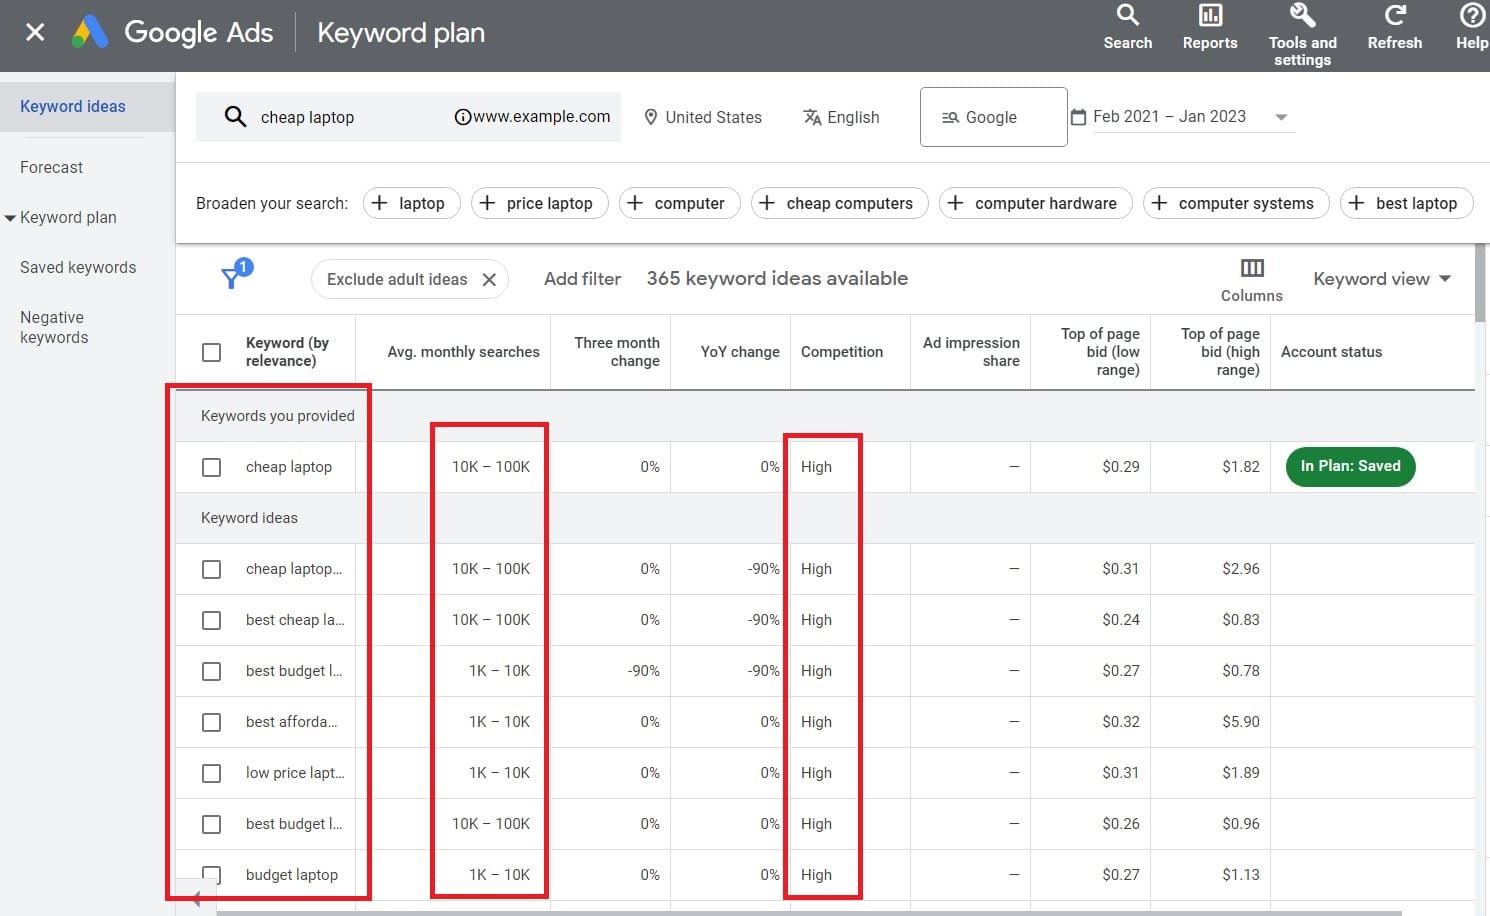Screen dimensions: 1490x916
Task: Remove the Exclude adult ideas filter
Action: (489, 280)
